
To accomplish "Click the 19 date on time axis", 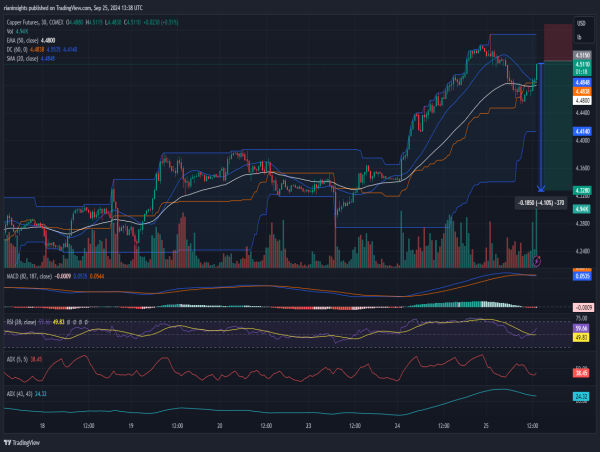I will coord(131,426).
